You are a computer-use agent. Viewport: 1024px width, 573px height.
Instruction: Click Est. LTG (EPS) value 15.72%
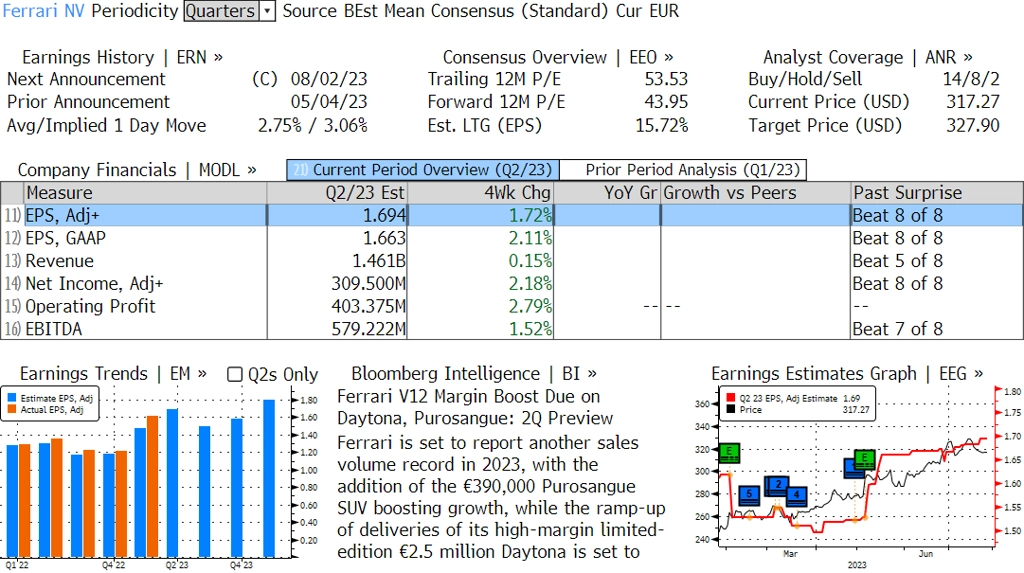coord(662,125)
